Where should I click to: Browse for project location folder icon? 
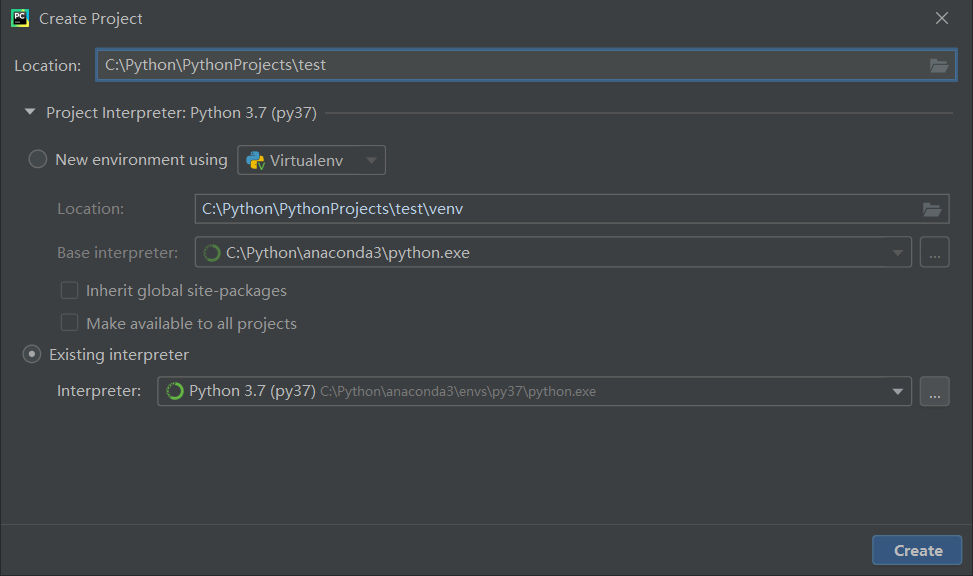[x=939, y=65]
